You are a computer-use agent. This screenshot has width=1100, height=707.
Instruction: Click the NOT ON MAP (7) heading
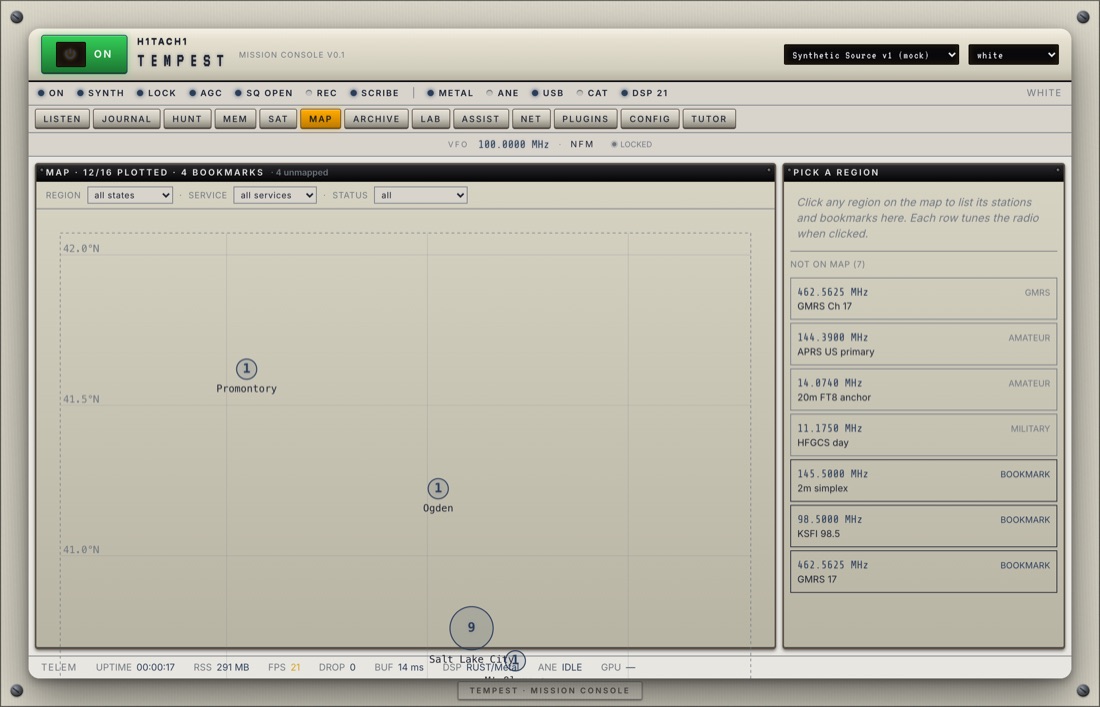click(828, 264)
